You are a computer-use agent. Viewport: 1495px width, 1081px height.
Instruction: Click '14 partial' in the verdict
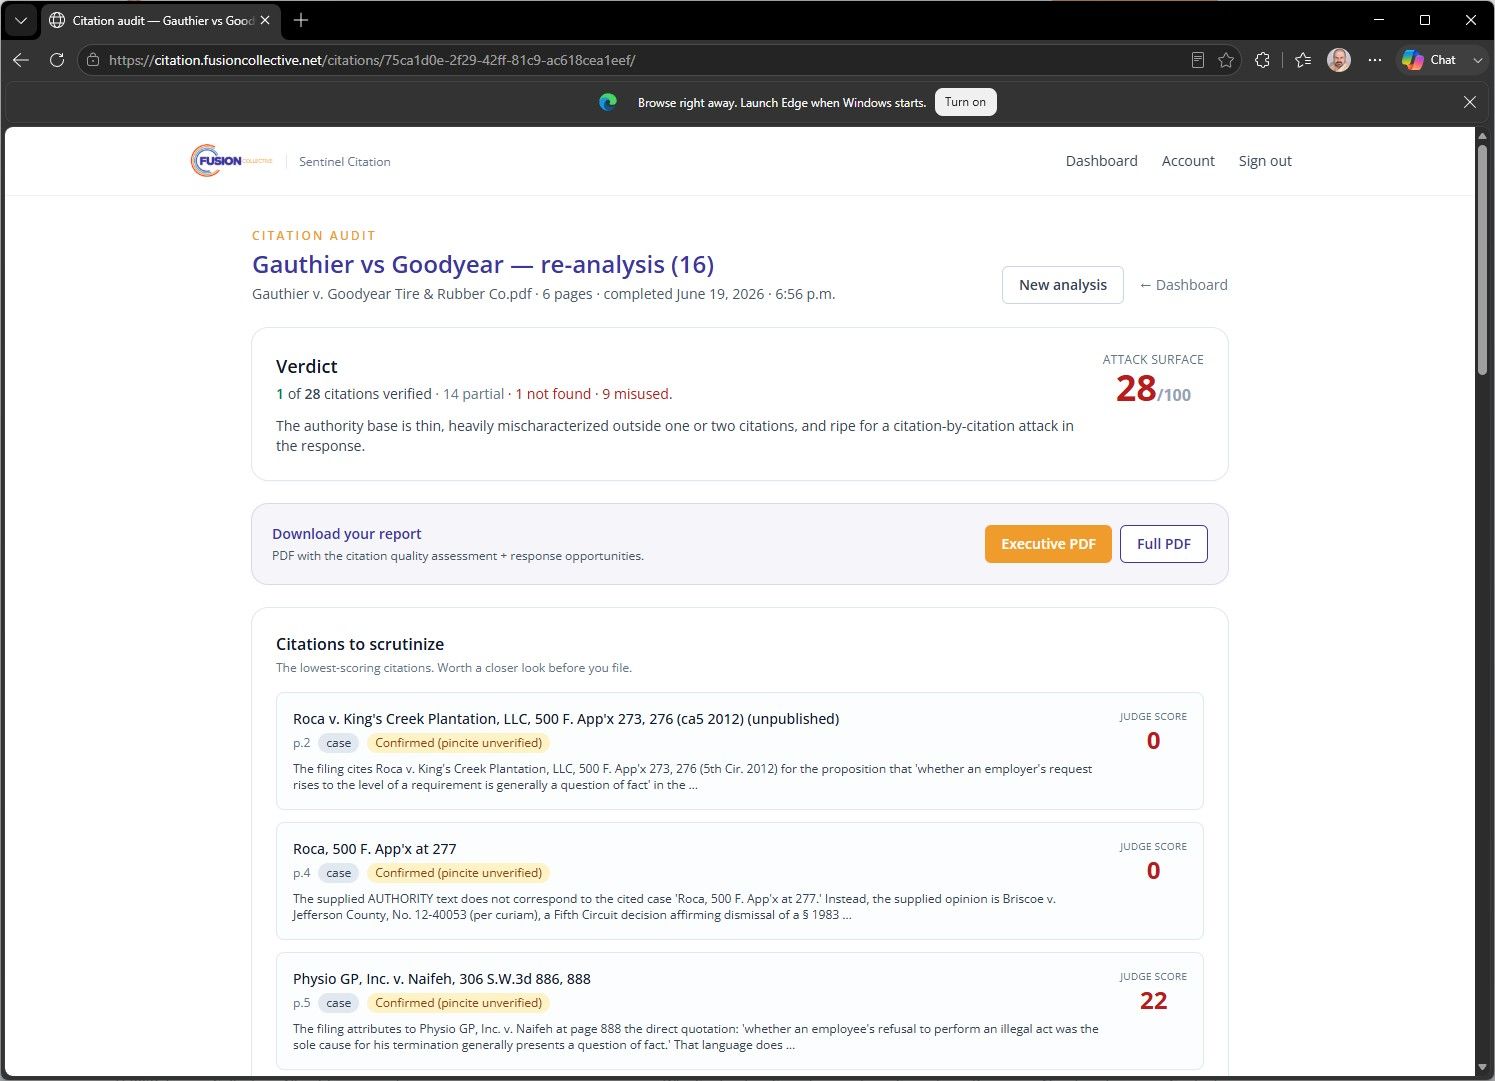[473, 394]
